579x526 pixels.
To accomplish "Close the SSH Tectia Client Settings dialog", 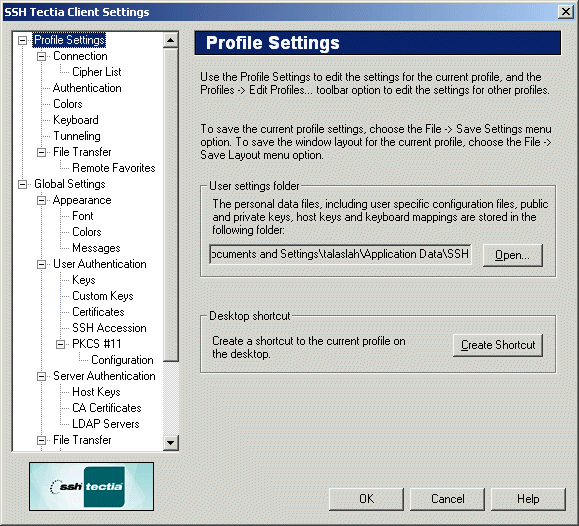I will (x=566, y=12).
